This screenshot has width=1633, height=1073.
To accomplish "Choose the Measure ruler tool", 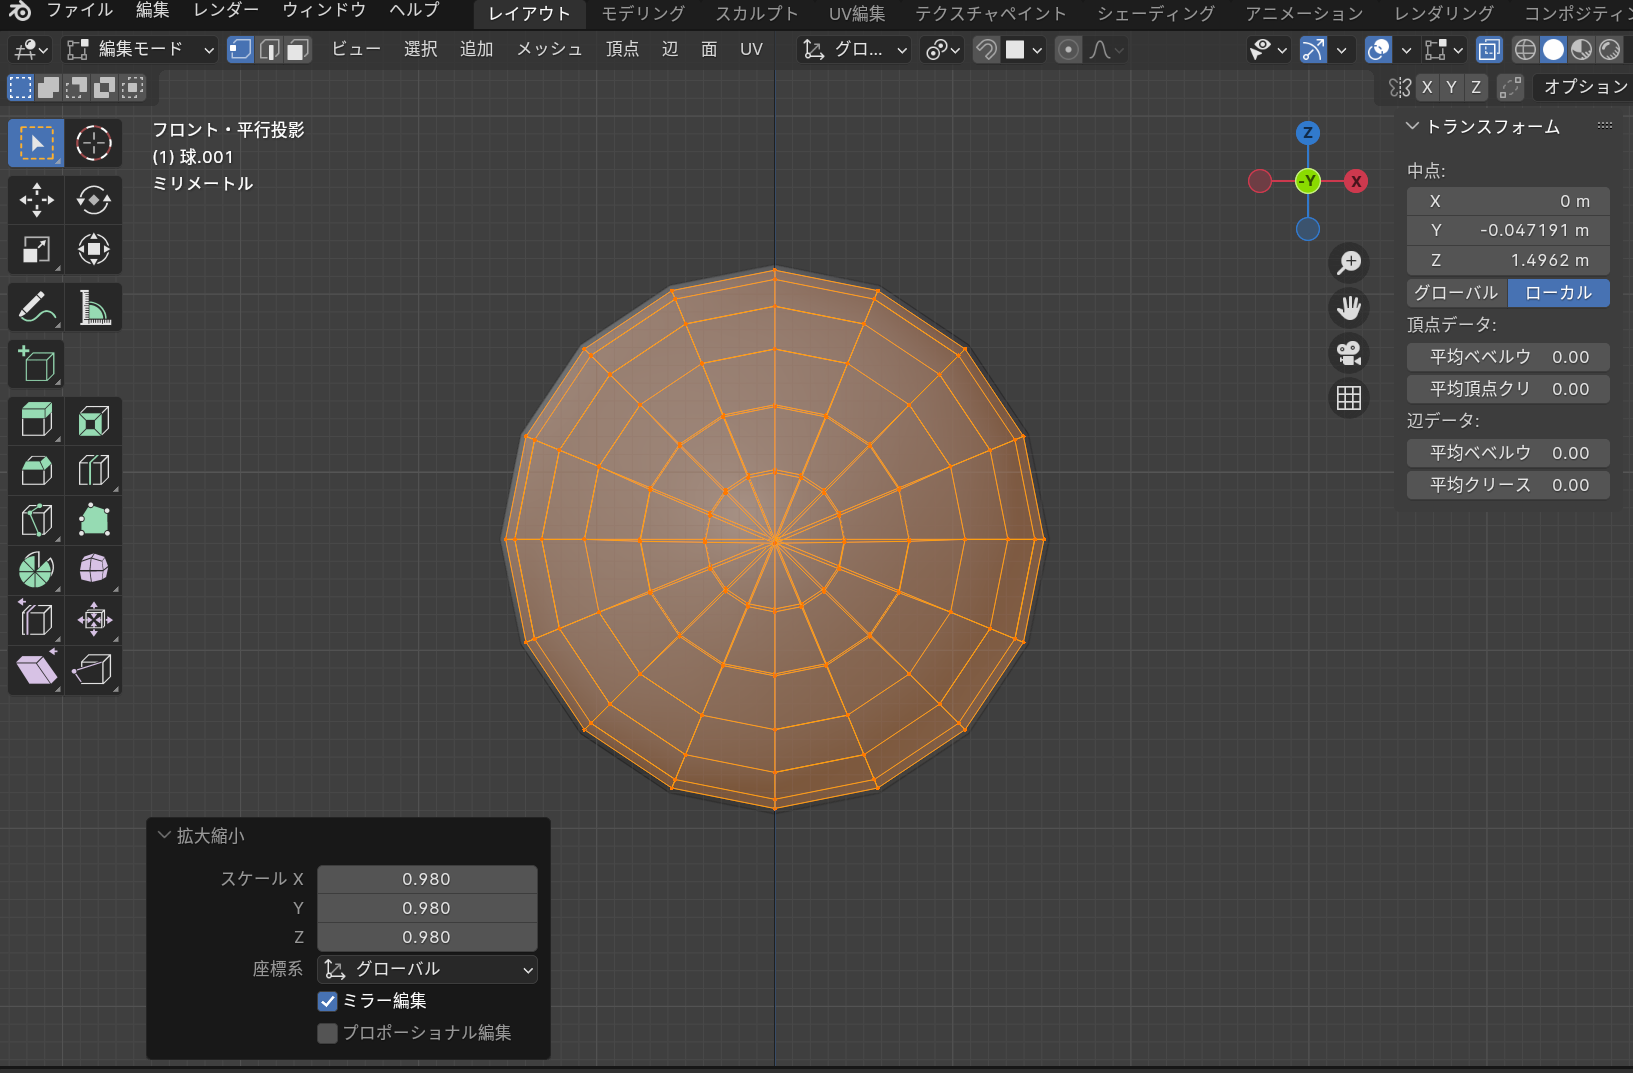I will pyautogui.click(x=93, y=308).
